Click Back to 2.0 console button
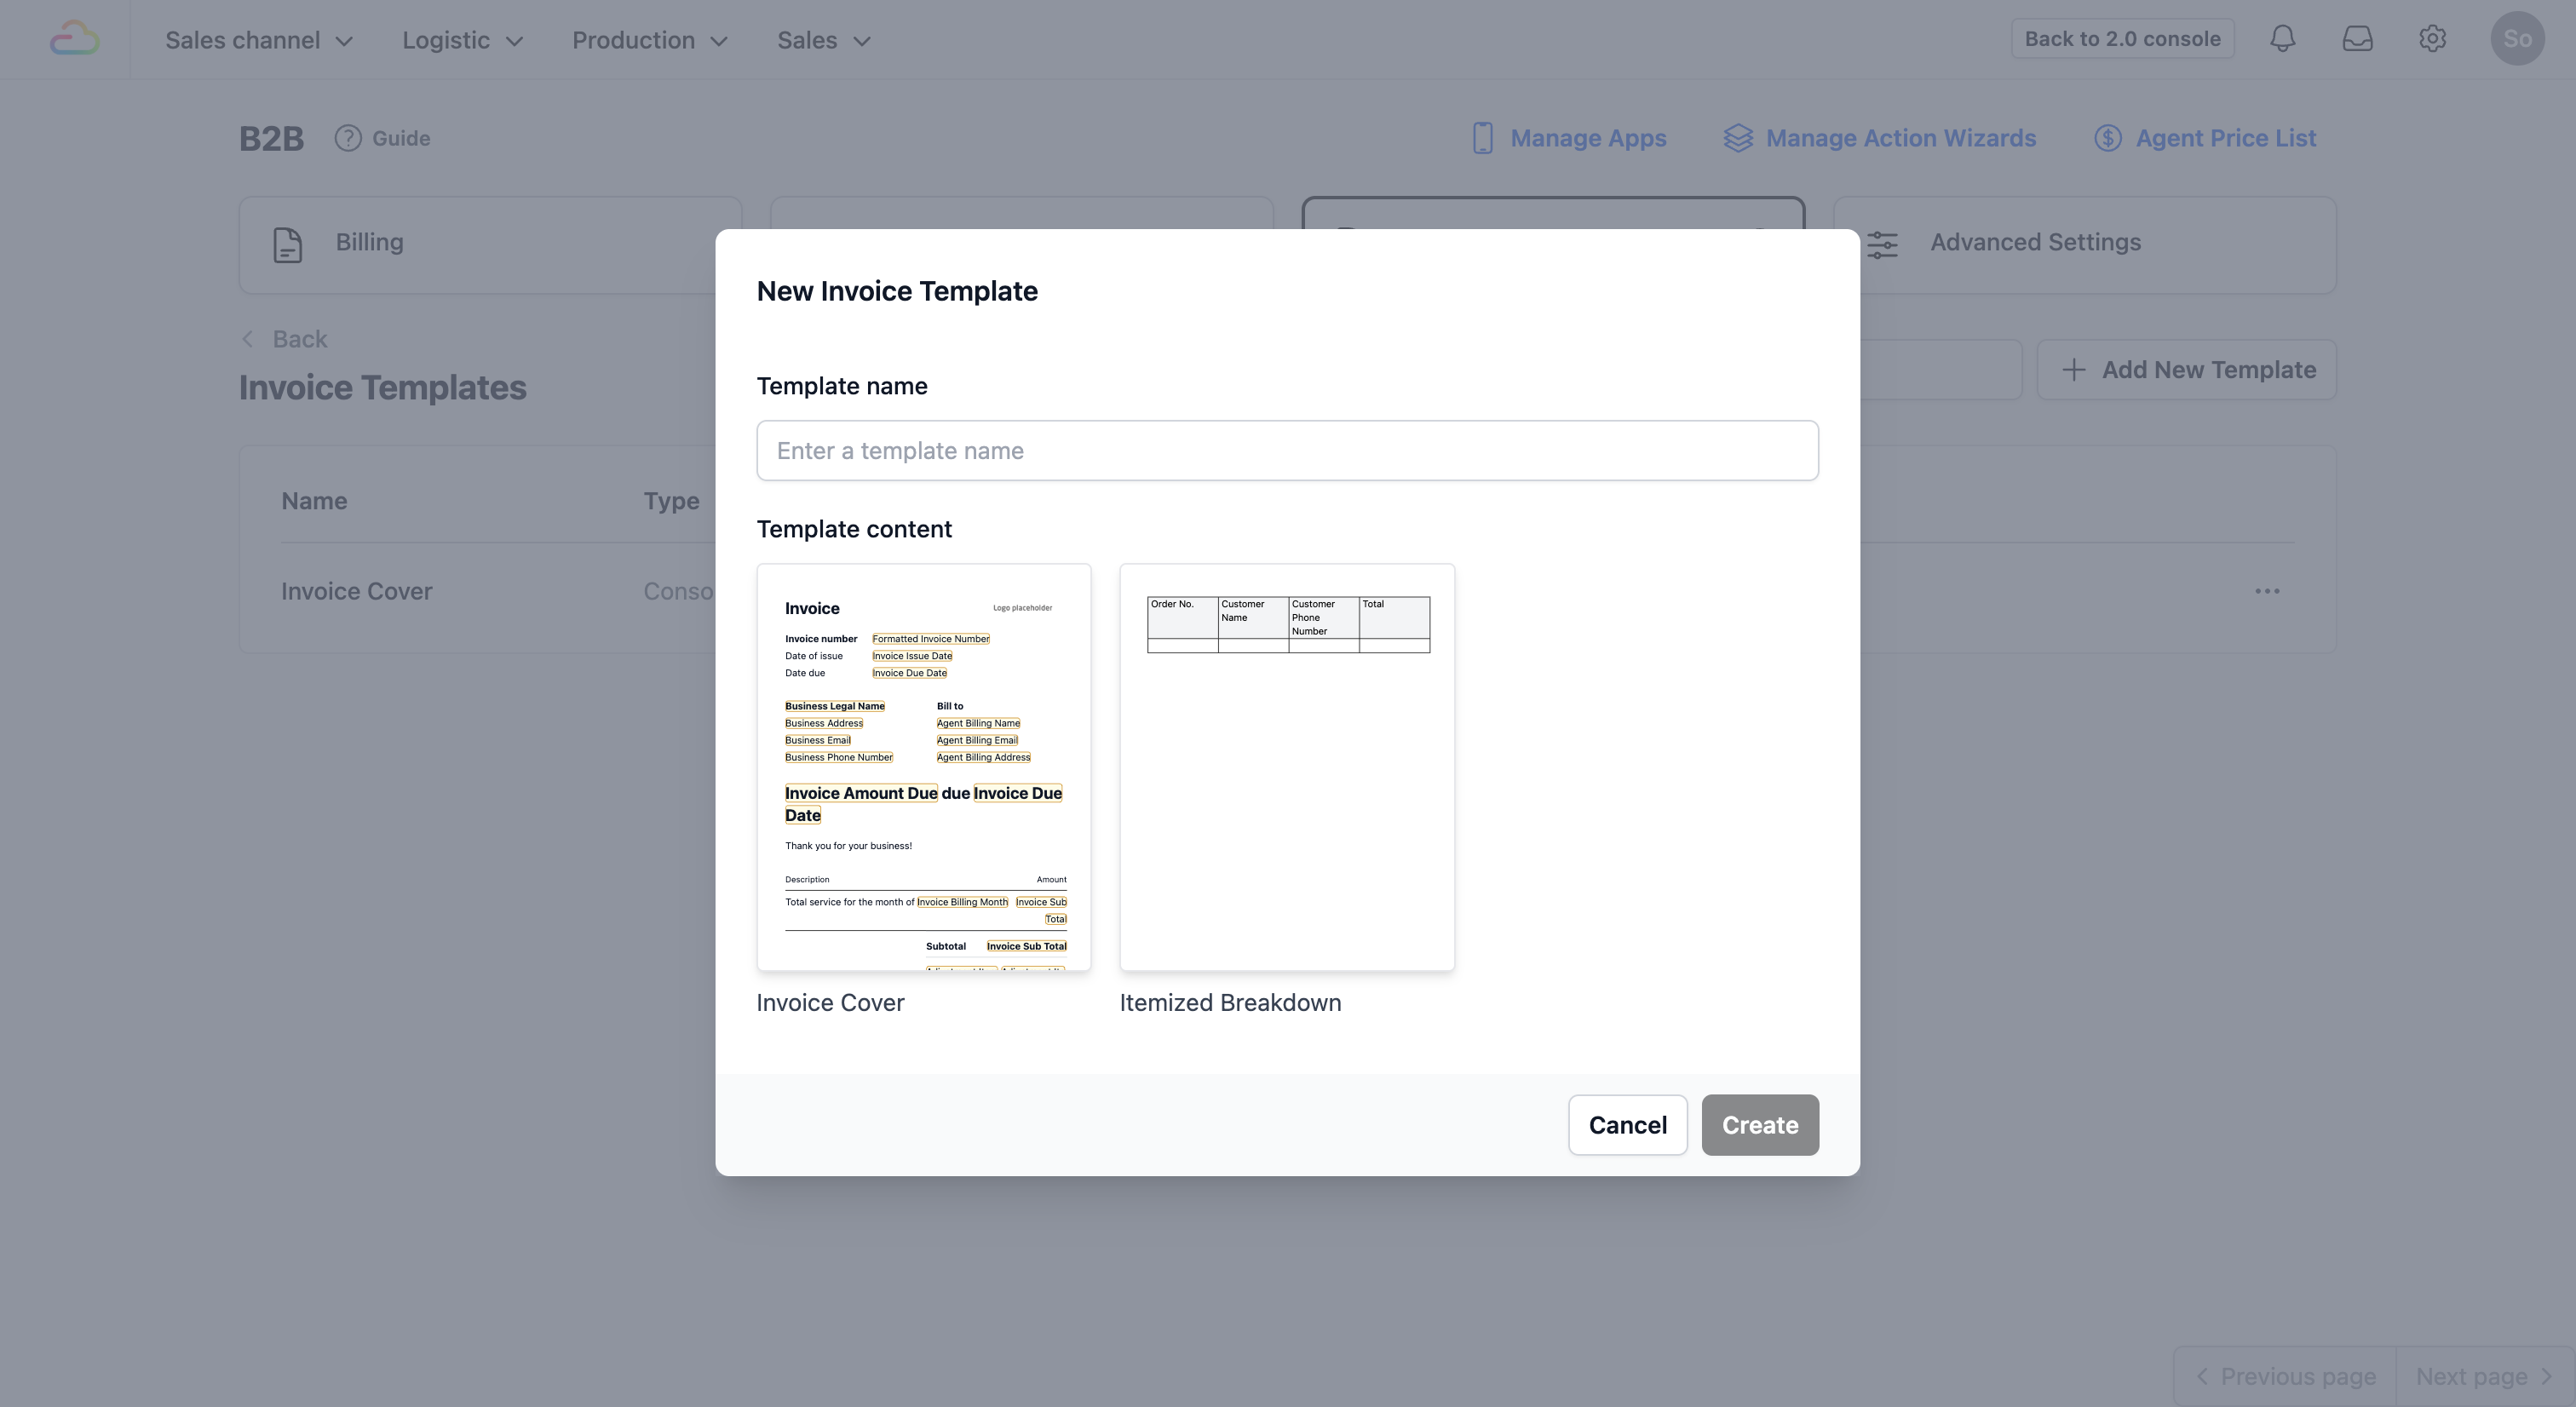 [2122, 39]
